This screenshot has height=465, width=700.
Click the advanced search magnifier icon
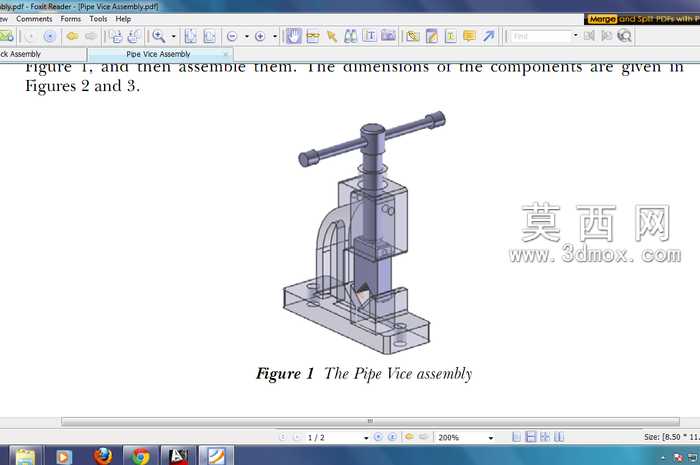coord(625,36)
